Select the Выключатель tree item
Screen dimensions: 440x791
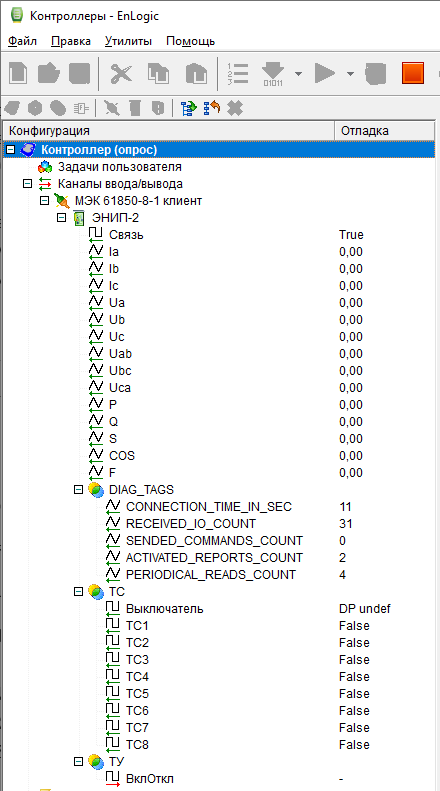tap(164, 608)
